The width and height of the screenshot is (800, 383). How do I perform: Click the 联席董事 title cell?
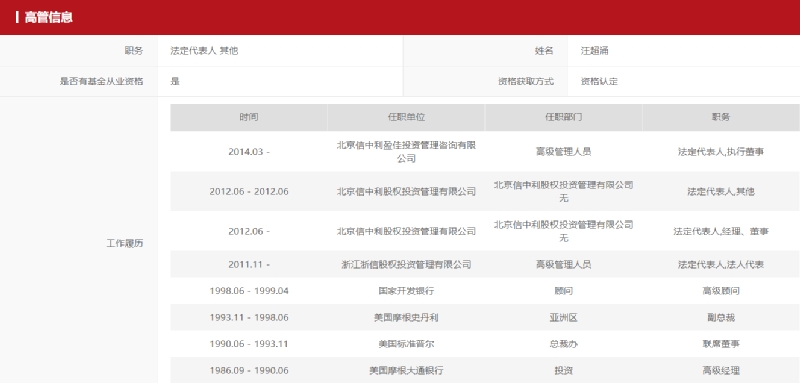721,344
